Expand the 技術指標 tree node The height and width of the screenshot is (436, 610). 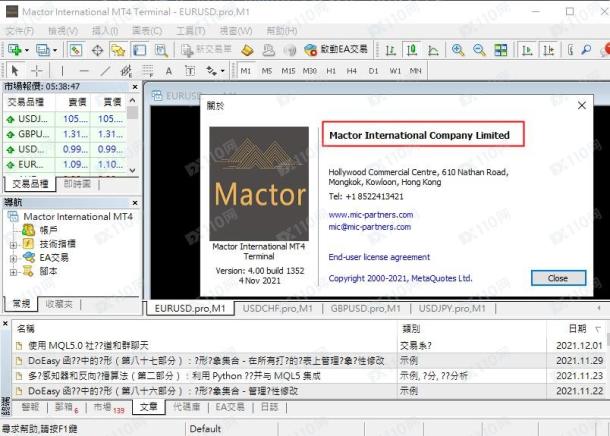coord(13,245)
